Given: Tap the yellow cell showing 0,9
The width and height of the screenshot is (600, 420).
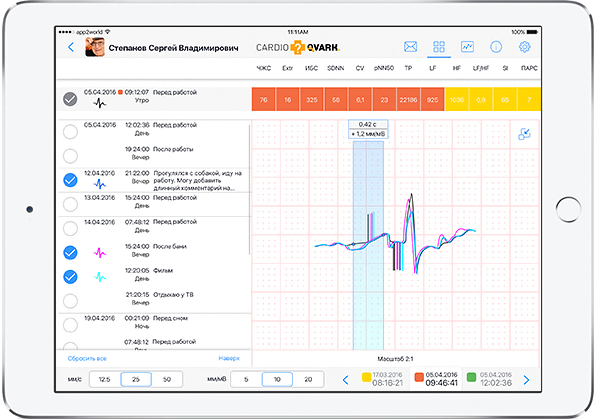Looking at the screenshot, I should coord(481,99).
